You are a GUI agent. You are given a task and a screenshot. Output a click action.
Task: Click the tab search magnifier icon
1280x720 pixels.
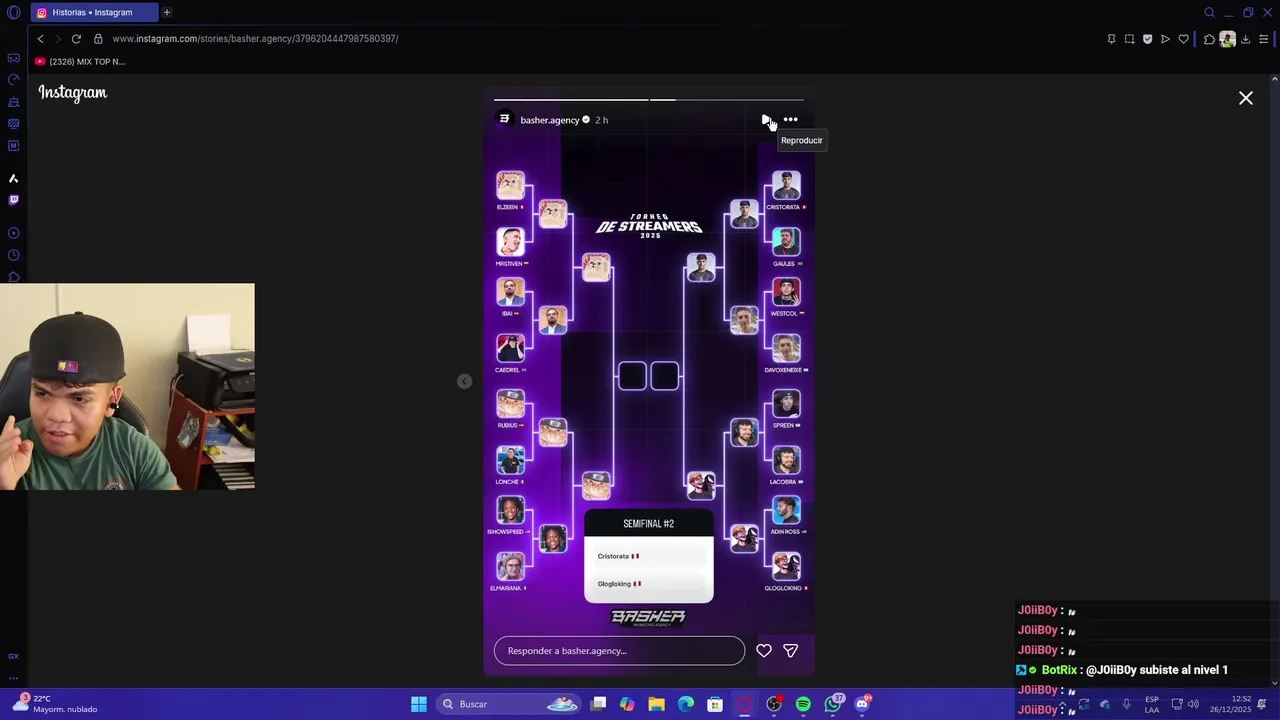(1209, 12)
